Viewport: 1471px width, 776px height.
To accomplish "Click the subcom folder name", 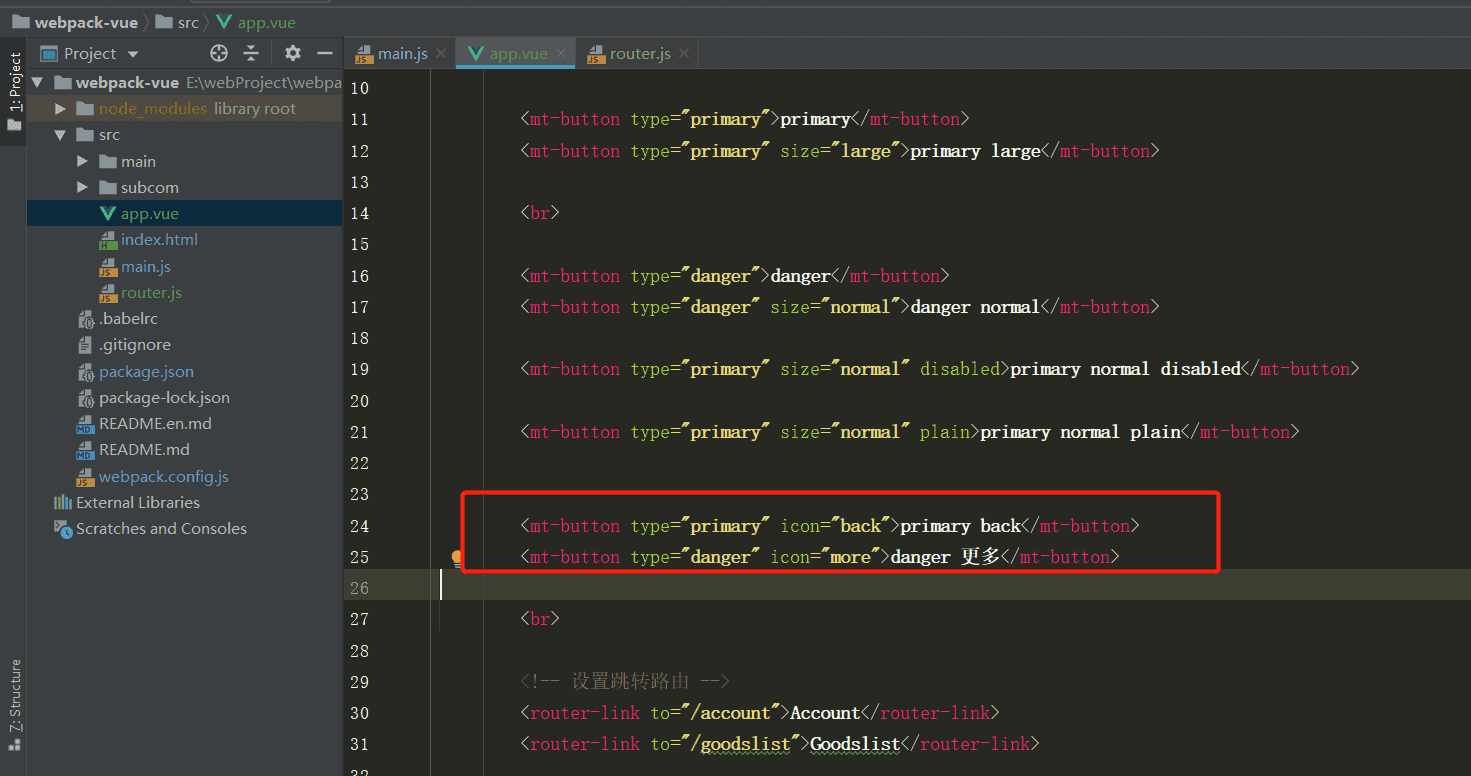I will [150, 187].
